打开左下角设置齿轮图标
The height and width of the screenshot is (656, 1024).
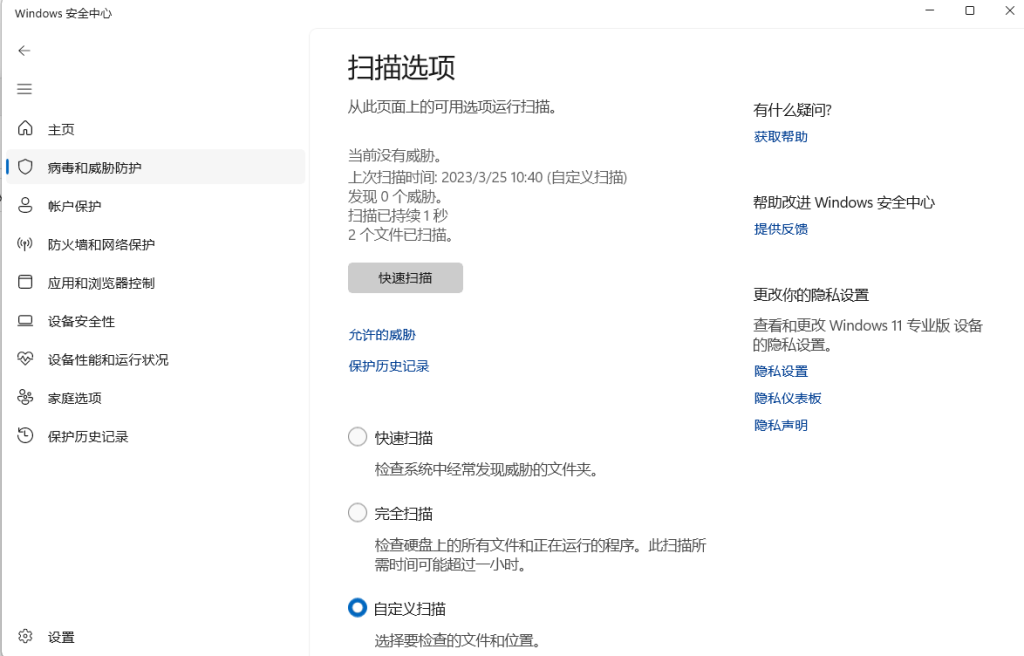(24, 636)
